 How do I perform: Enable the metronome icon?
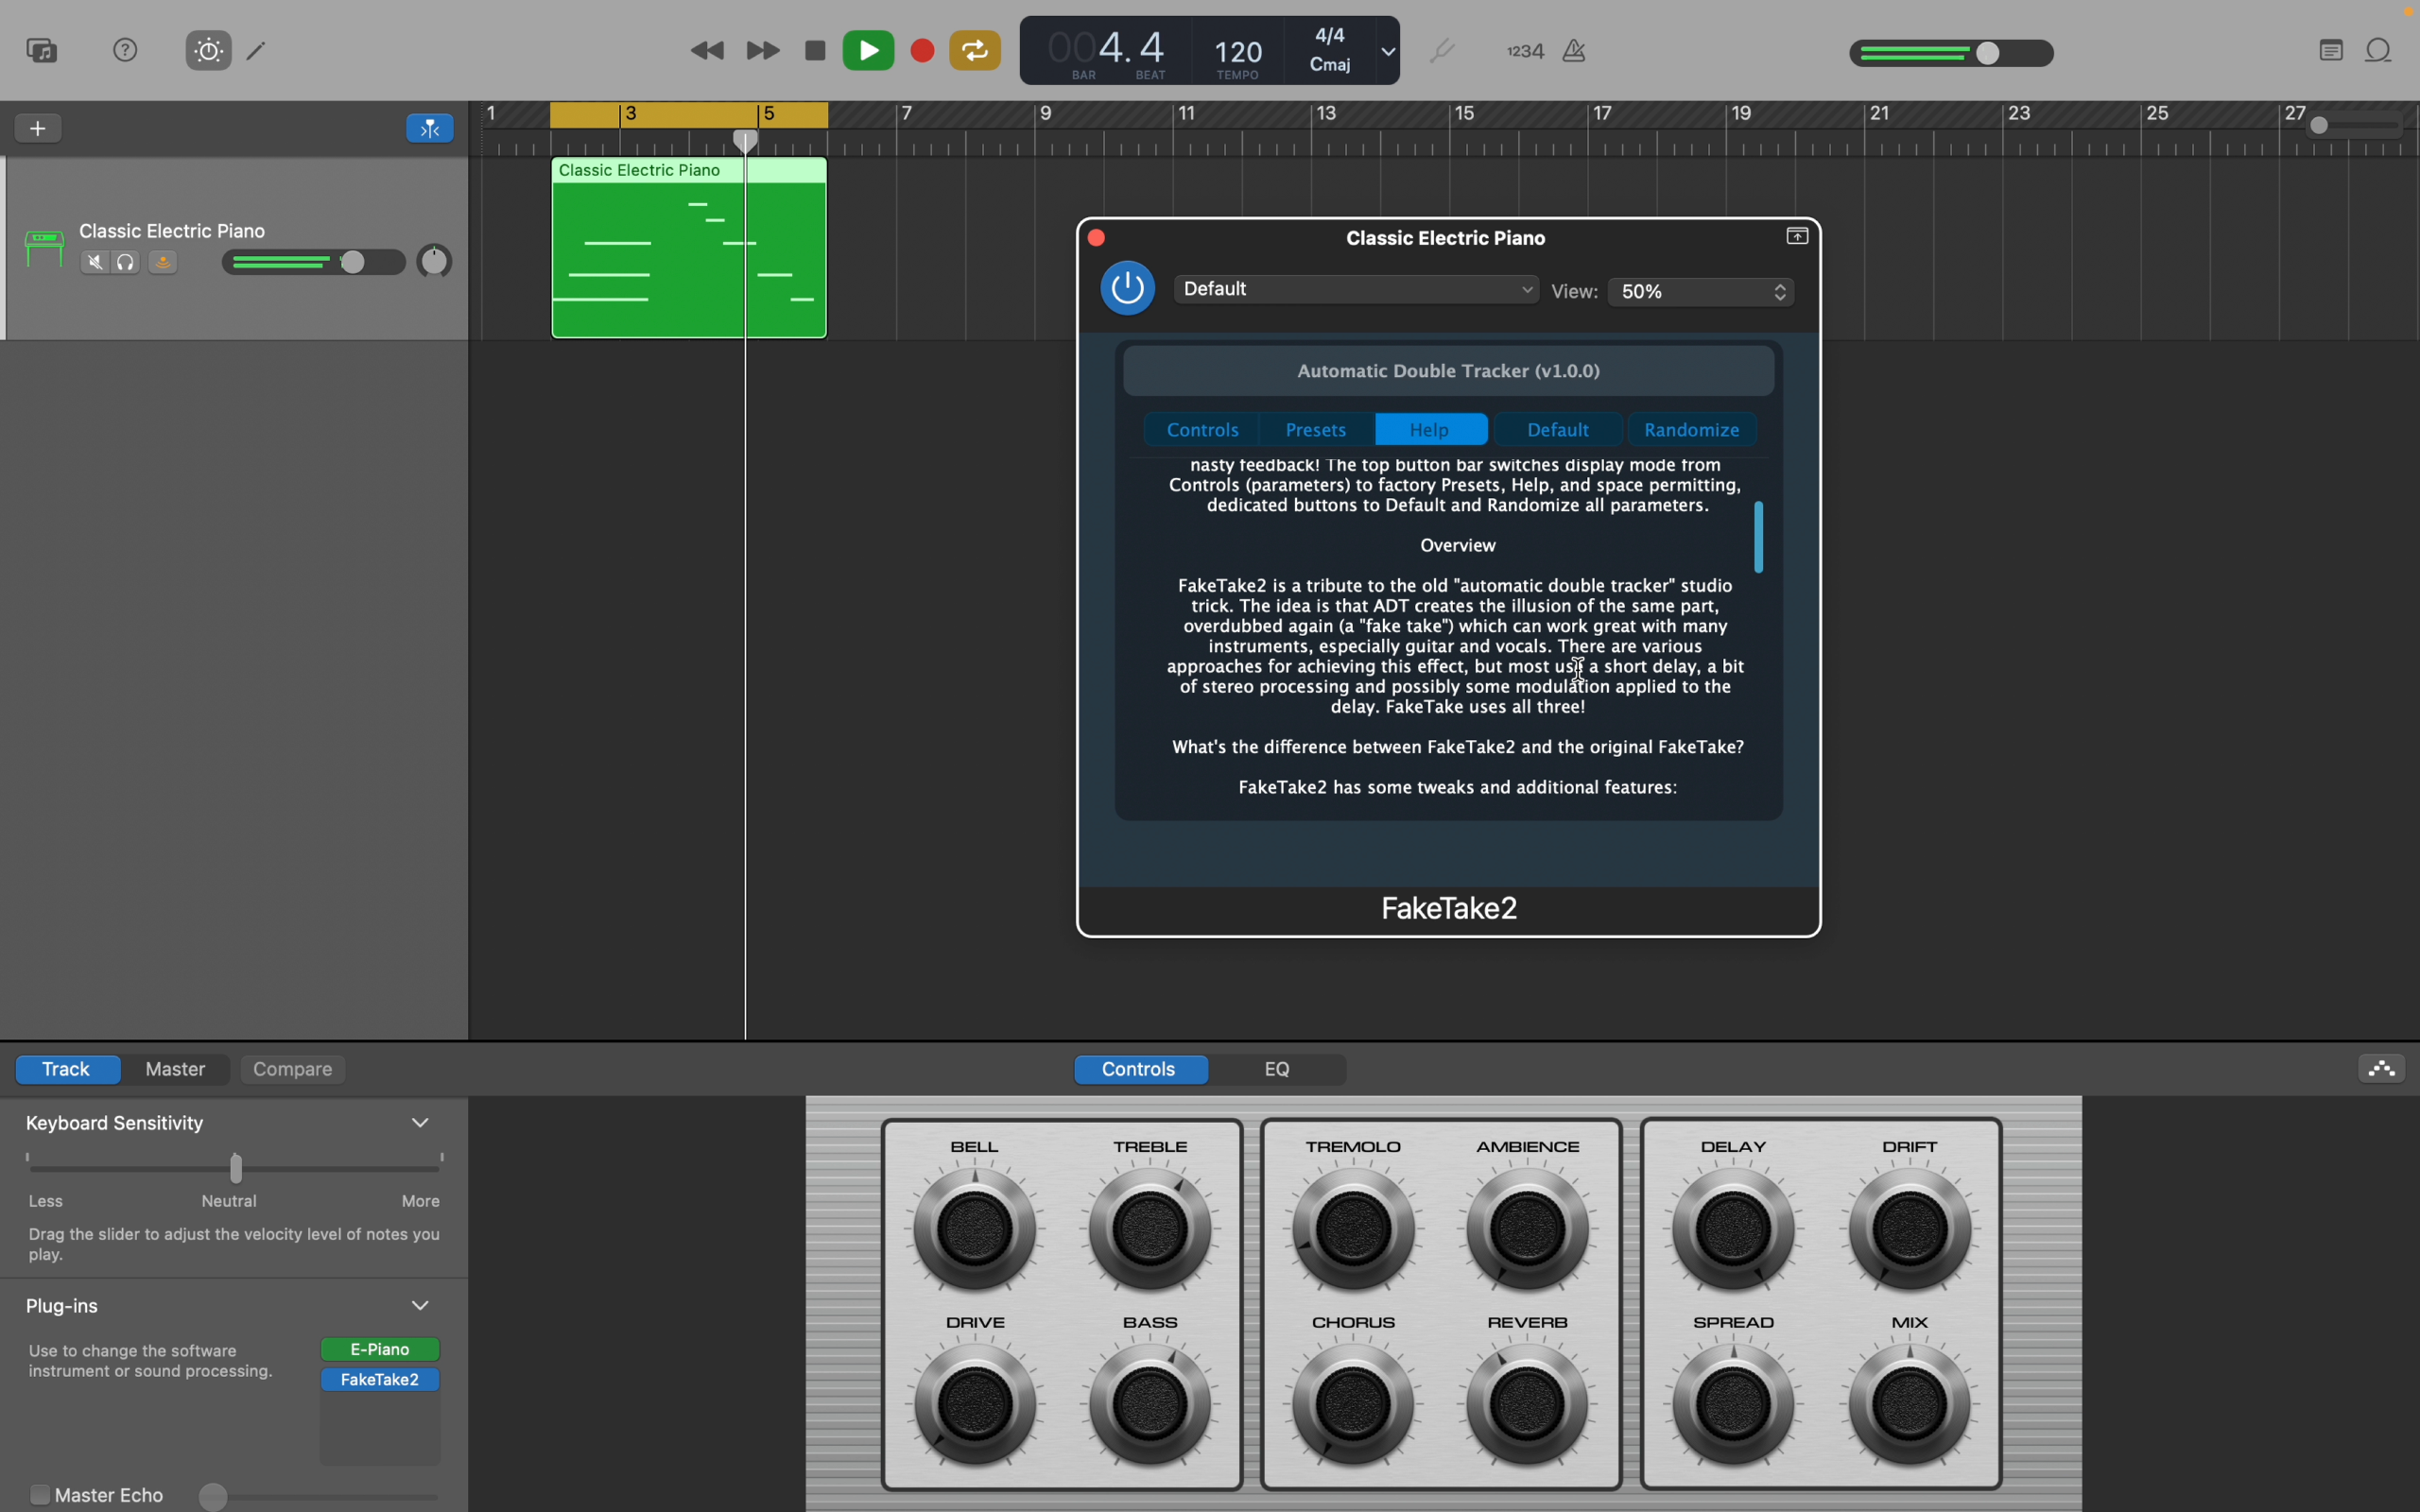[x=1575, y=51]
